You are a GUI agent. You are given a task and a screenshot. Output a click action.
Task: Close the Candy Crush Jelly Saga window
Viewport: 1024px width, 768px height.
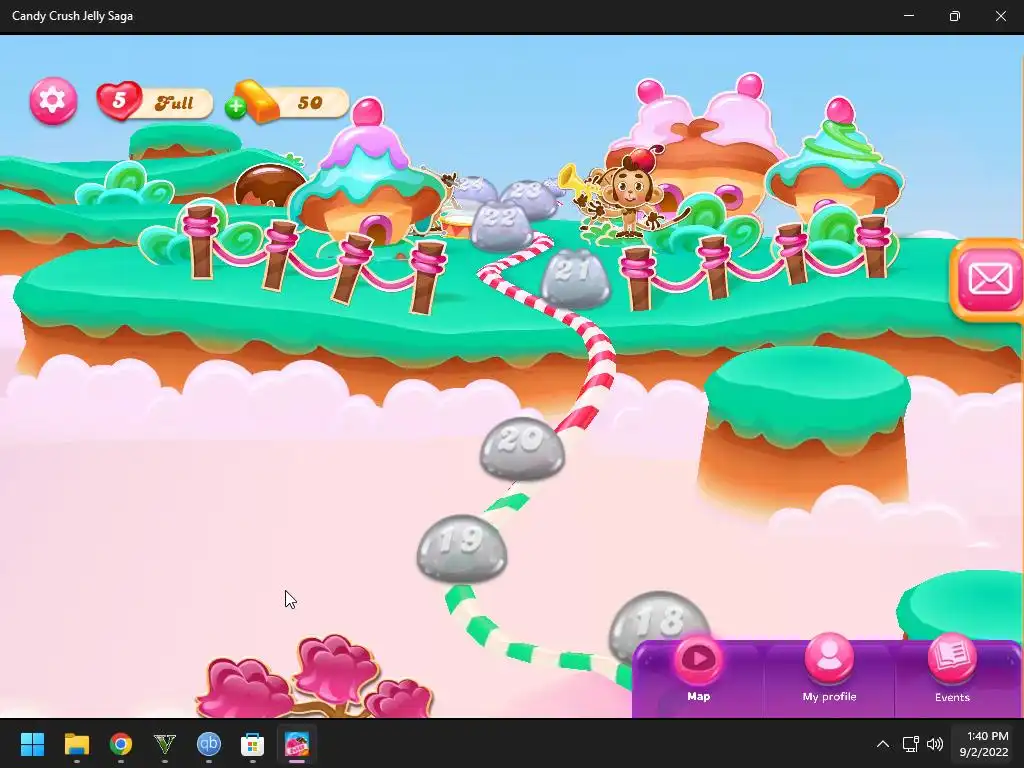click(1000, 16)
